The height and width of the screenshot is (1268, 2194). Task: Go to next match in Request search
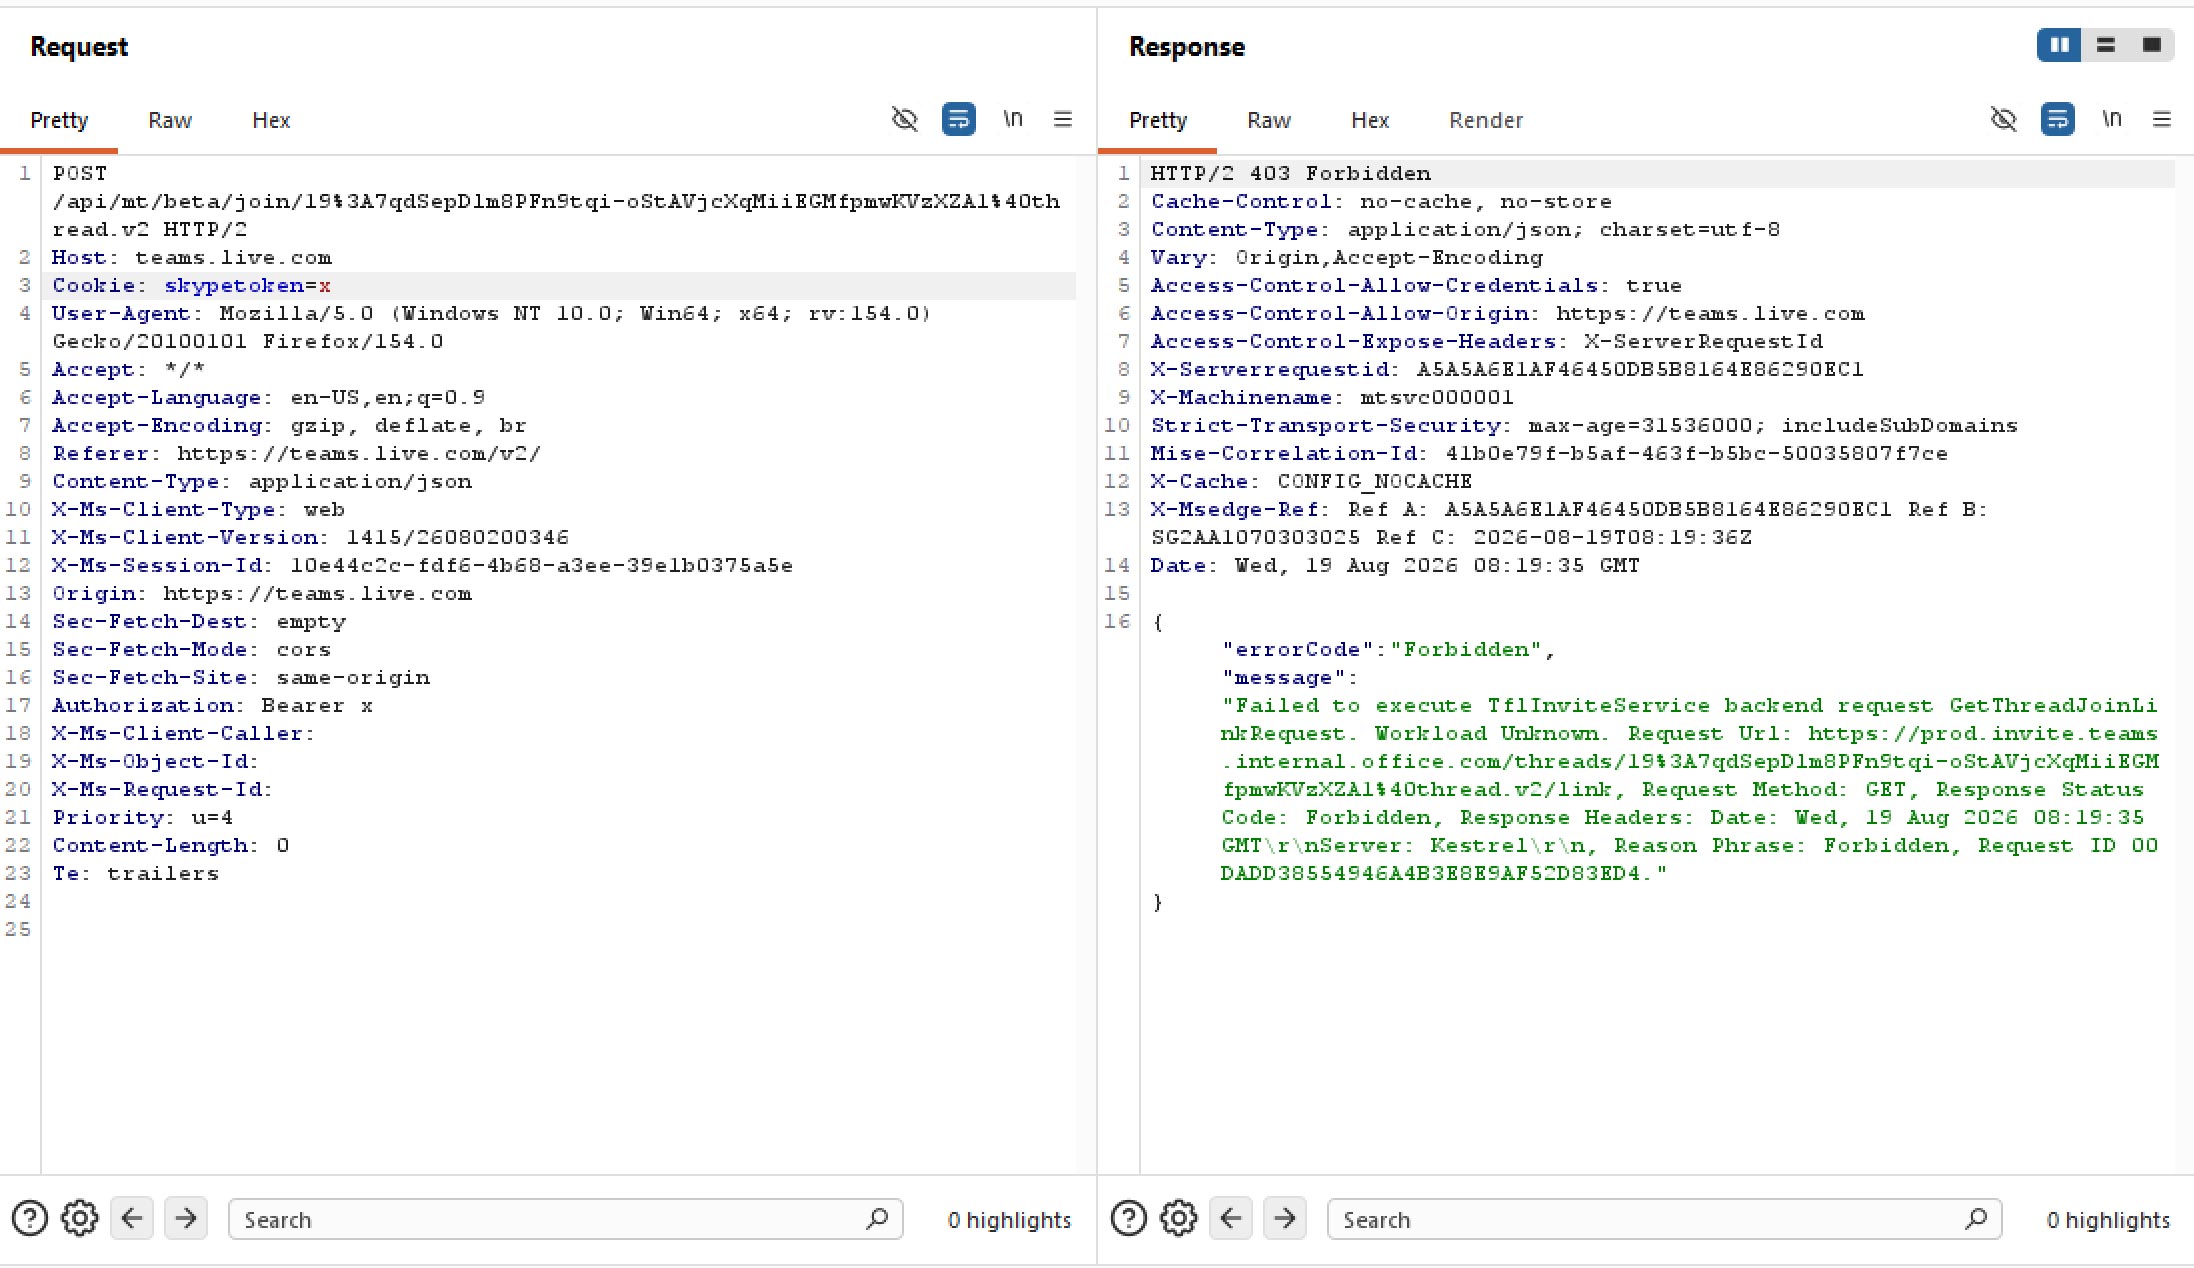point(186,1219)
